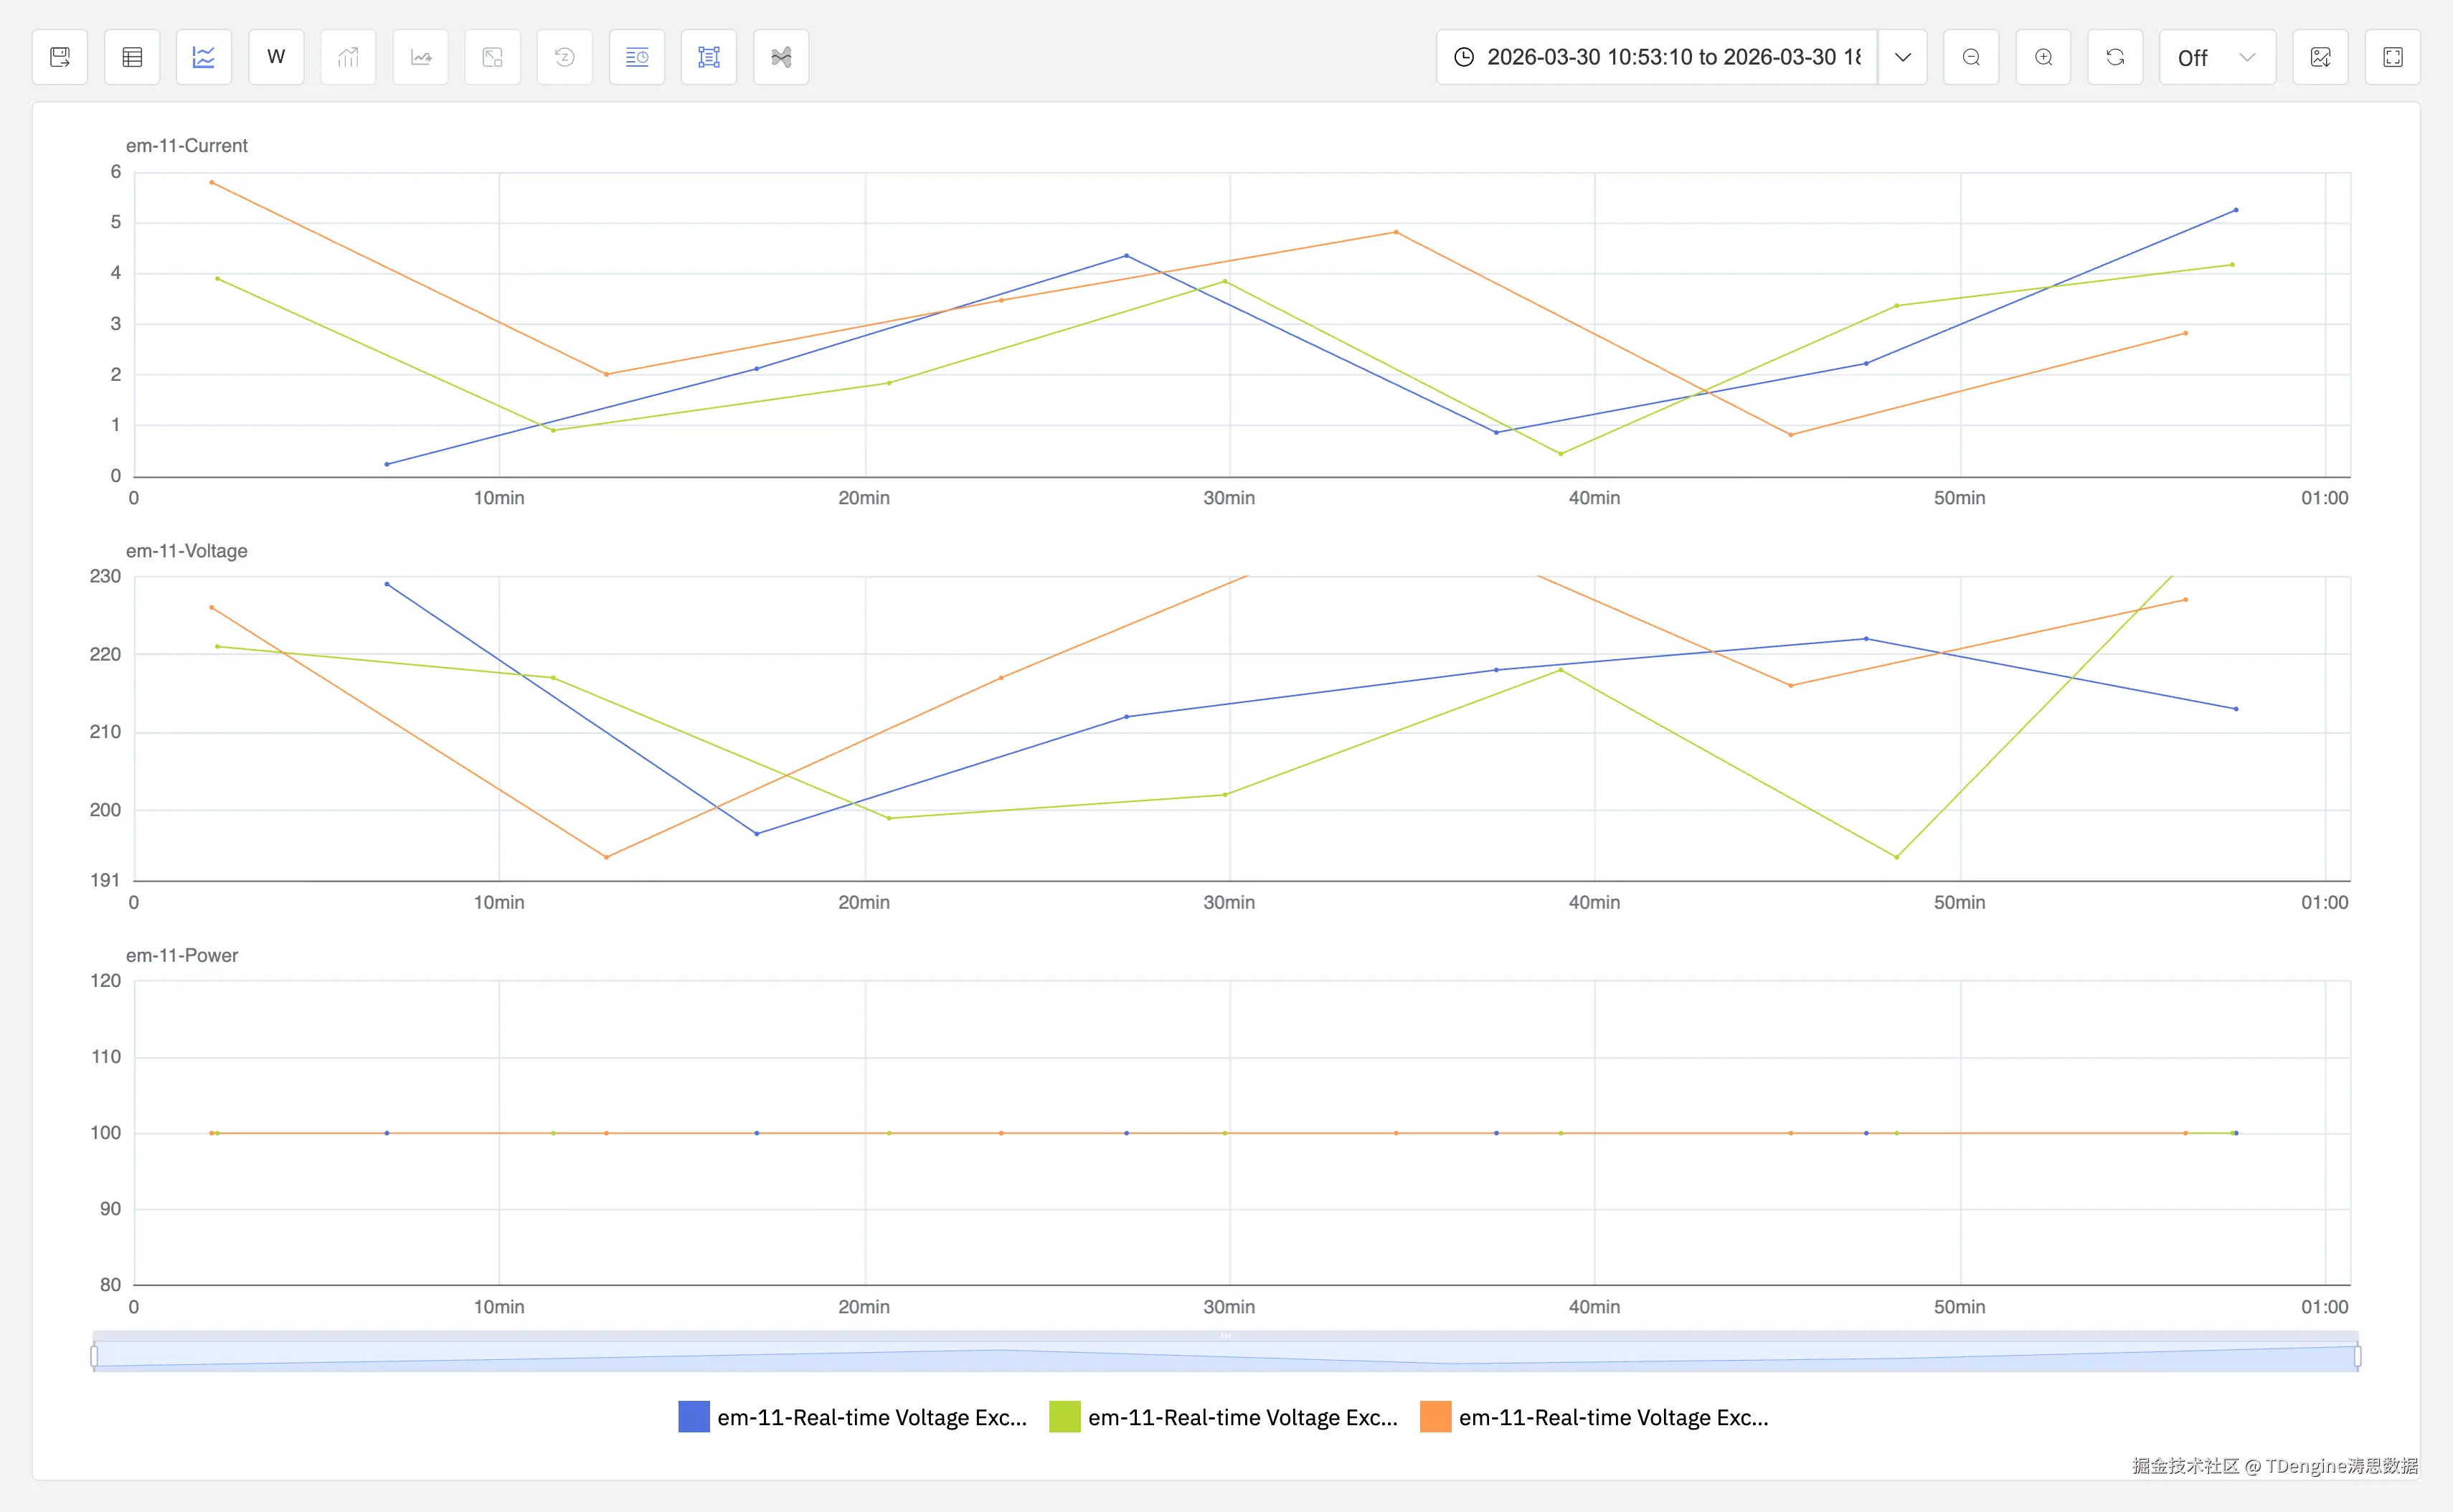
Task: Open the time range chevron dropdown
Action: point(1903,57)
